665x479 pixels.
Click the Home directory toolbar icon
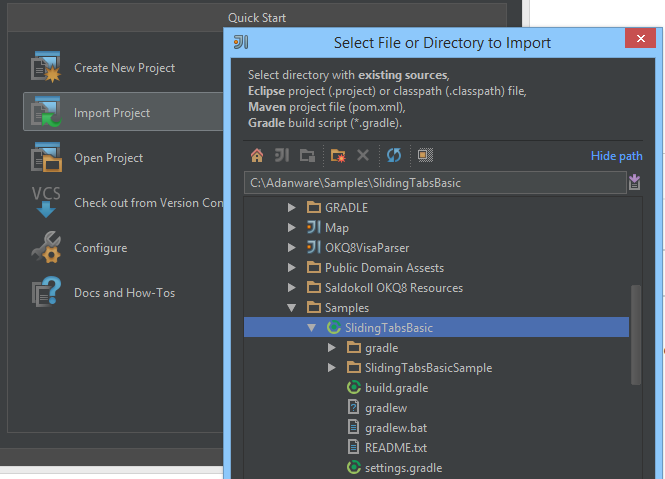click(x=257, y=156)
